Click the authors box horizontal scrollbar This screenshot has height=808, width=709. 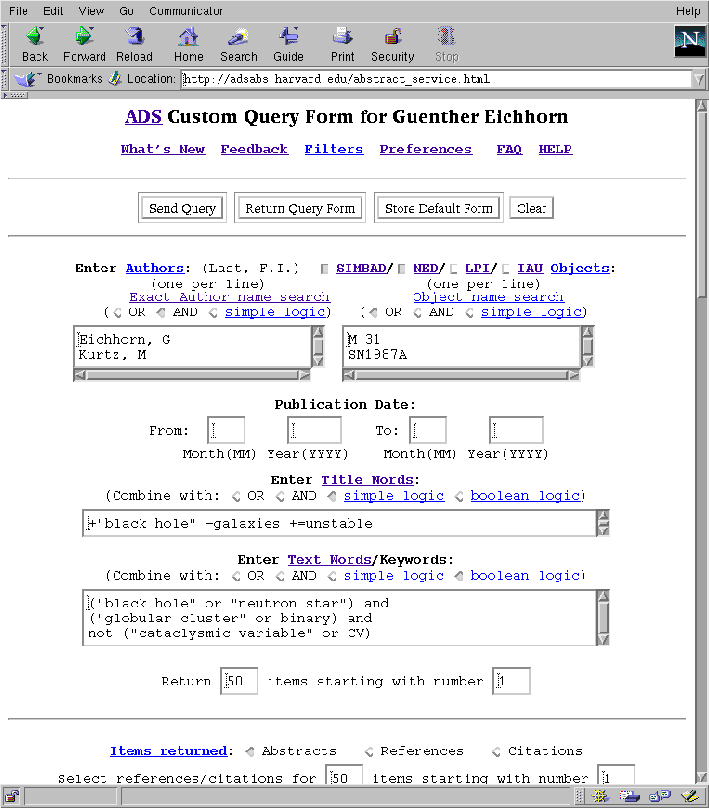pyautogui.click(x=192, y=375)
